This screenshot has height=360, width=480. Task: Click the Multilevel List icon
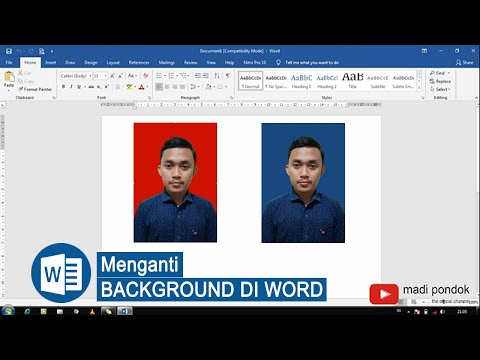click(x=183, y=76)
